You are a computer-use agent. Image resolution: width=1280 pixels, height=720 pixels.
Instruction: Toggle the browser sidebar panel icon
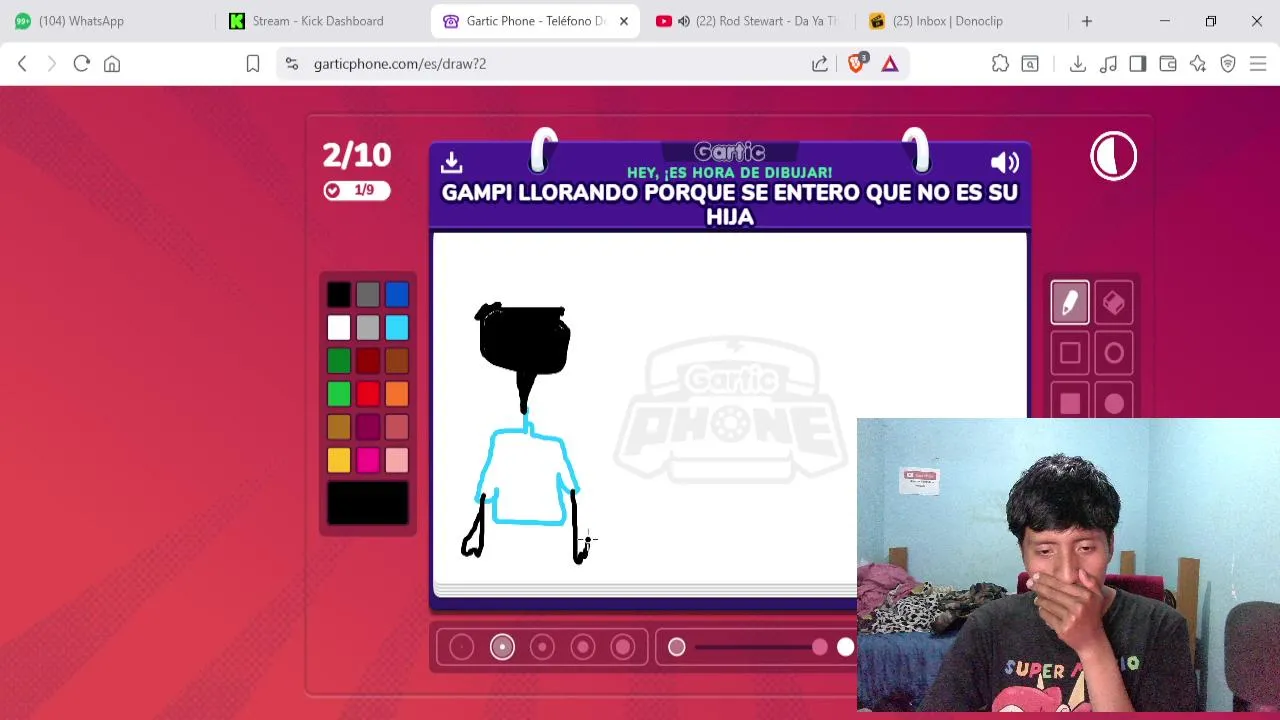click(x=1137, y=64)
